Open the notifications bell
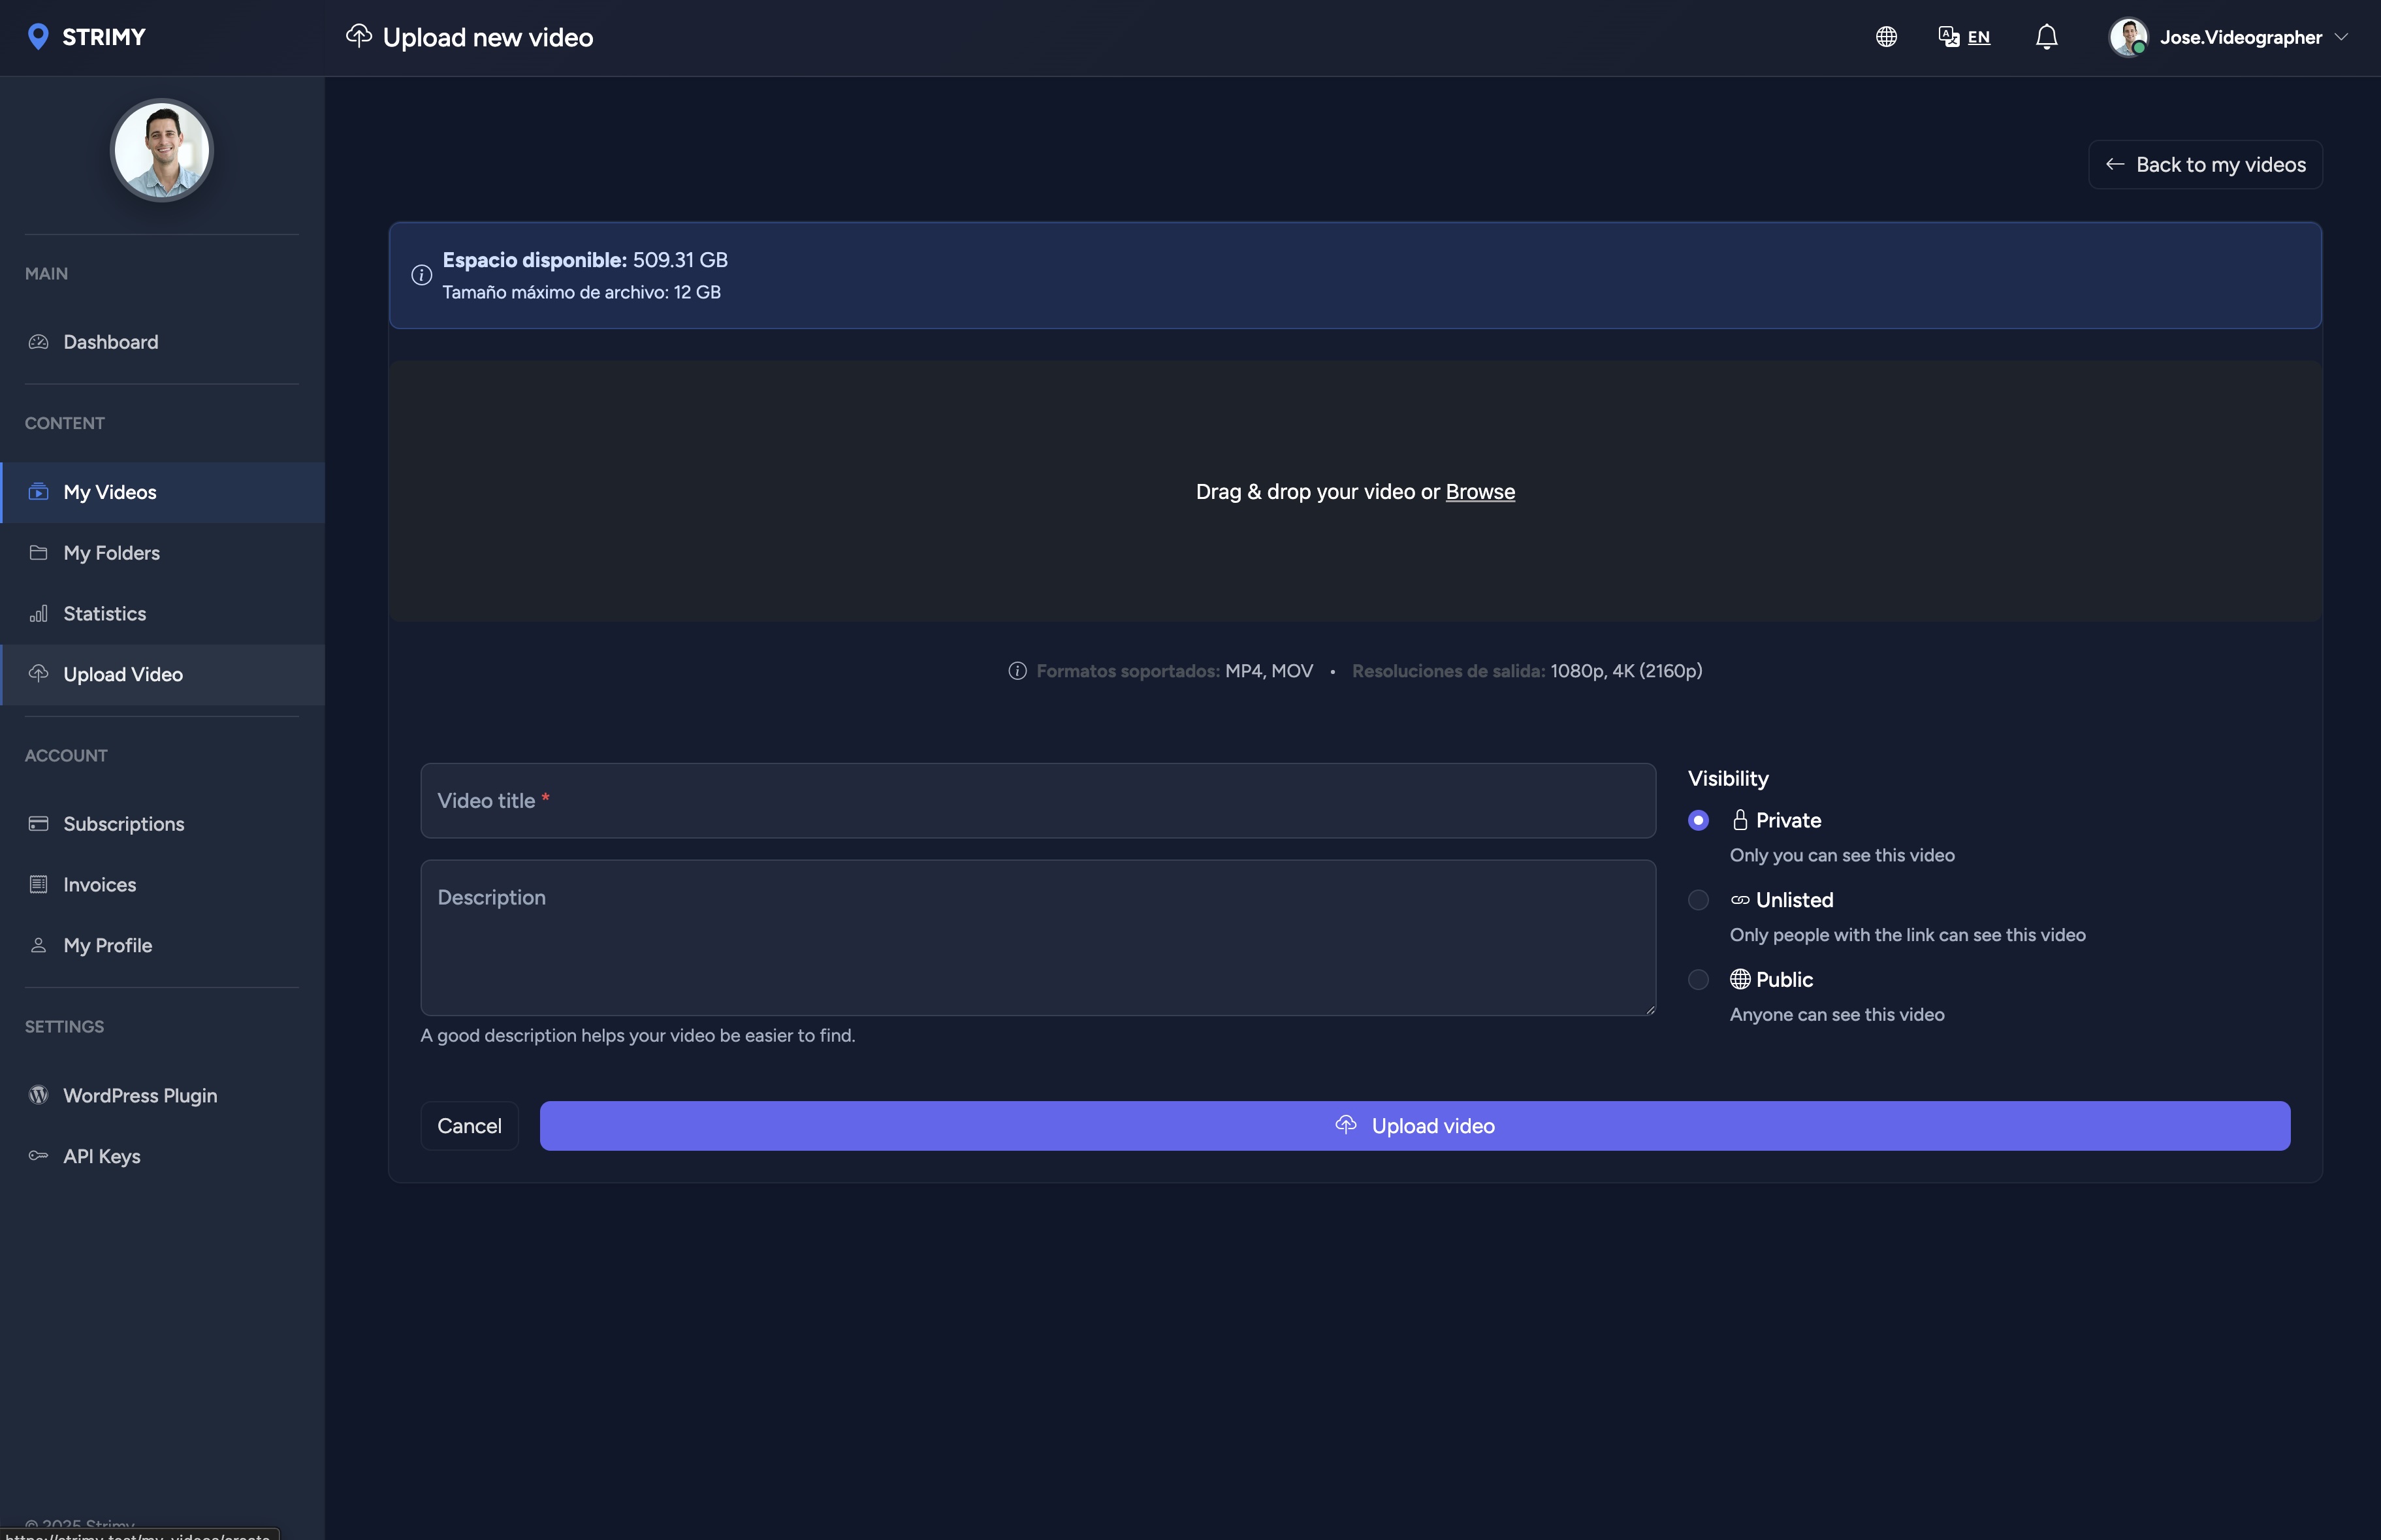The width and height of the screenshot is (2381, 1540). point(2046,37)
